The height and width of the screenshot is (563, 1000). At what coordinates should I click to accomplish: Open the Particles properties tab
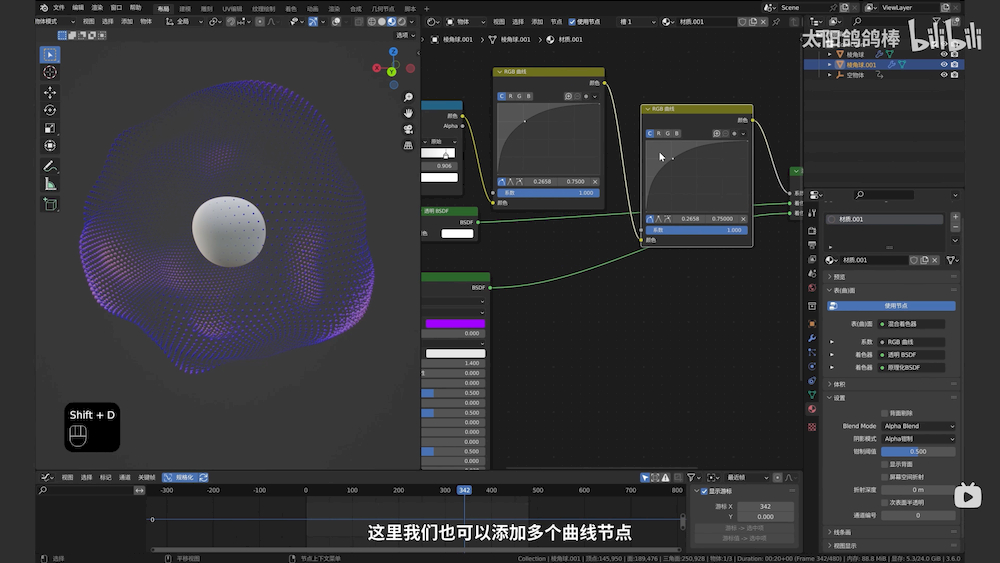coord(812,352)
